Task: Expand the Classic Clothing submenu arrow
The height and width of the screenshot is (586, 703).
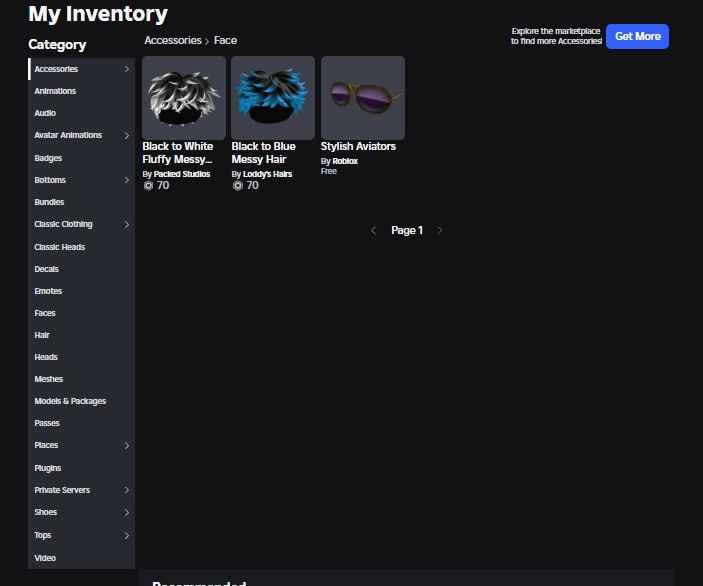Action: pos(127,225)
